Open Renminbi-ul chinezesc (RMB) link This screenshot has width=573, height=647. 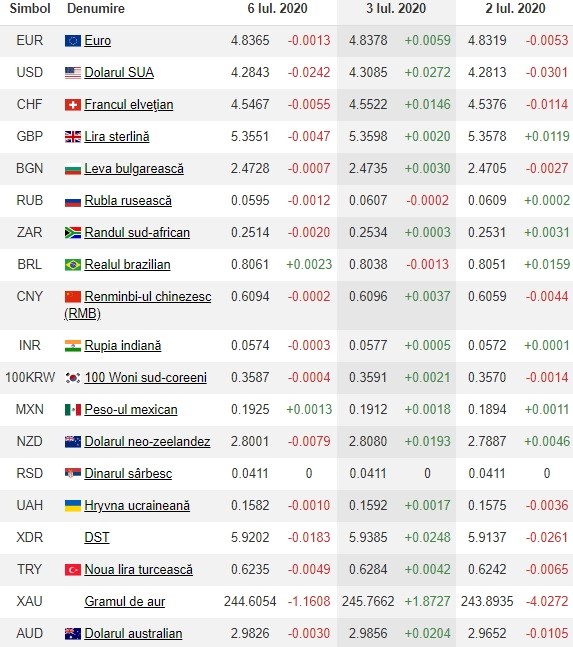138,305
